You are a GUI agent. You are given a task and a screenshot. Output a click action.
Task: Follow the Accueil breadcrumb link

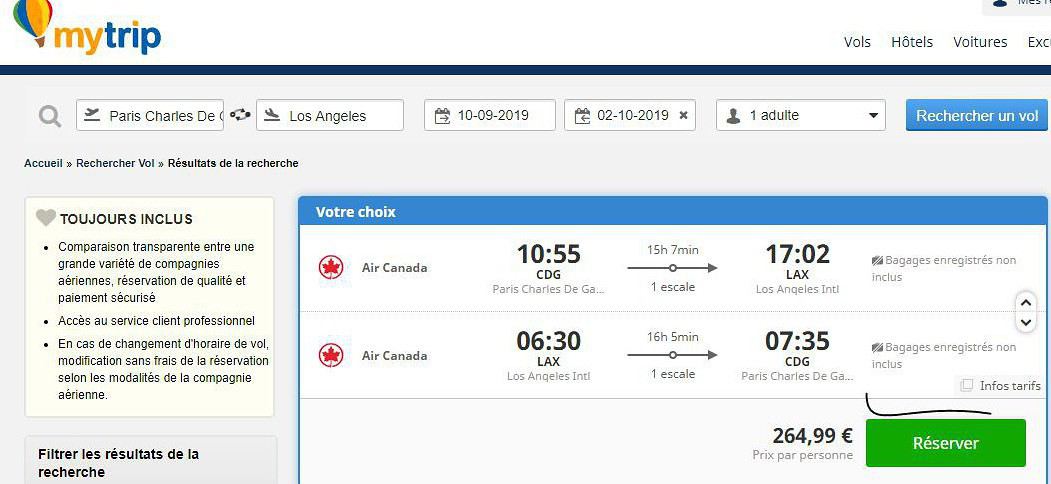point(43,163)
